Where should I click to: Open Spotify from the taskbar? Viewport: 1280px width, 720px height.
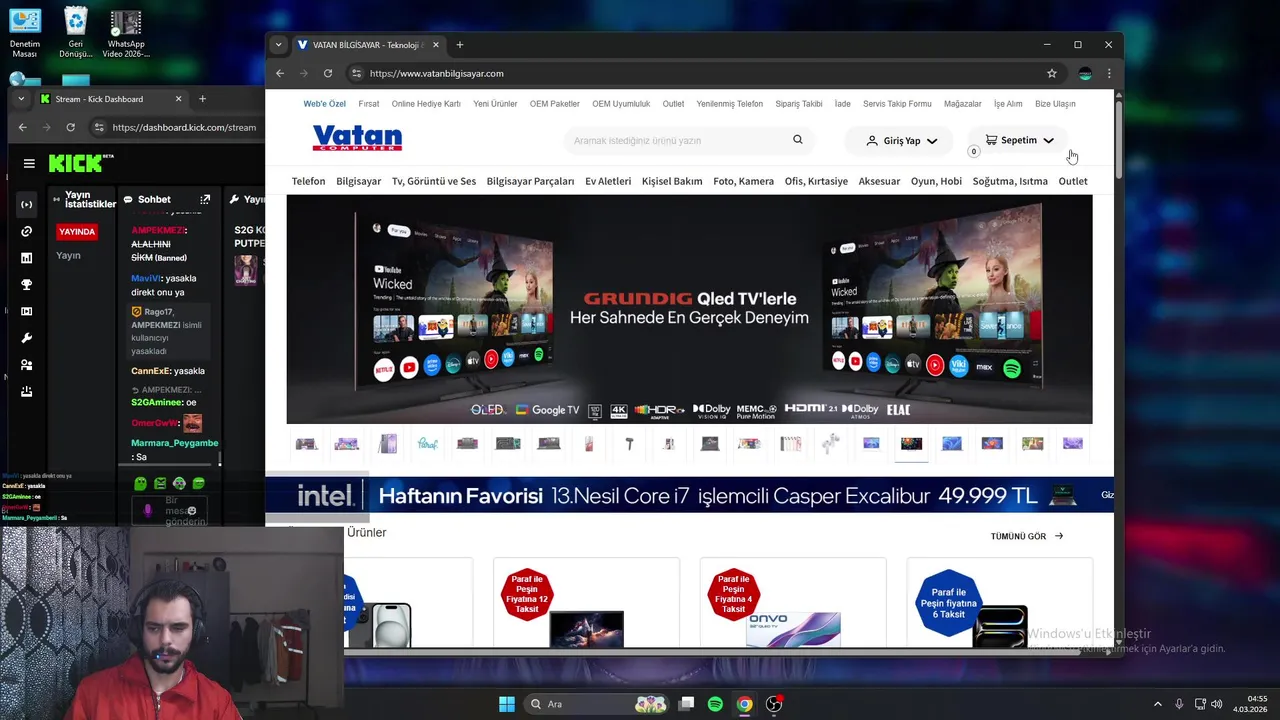pos(715,704)
